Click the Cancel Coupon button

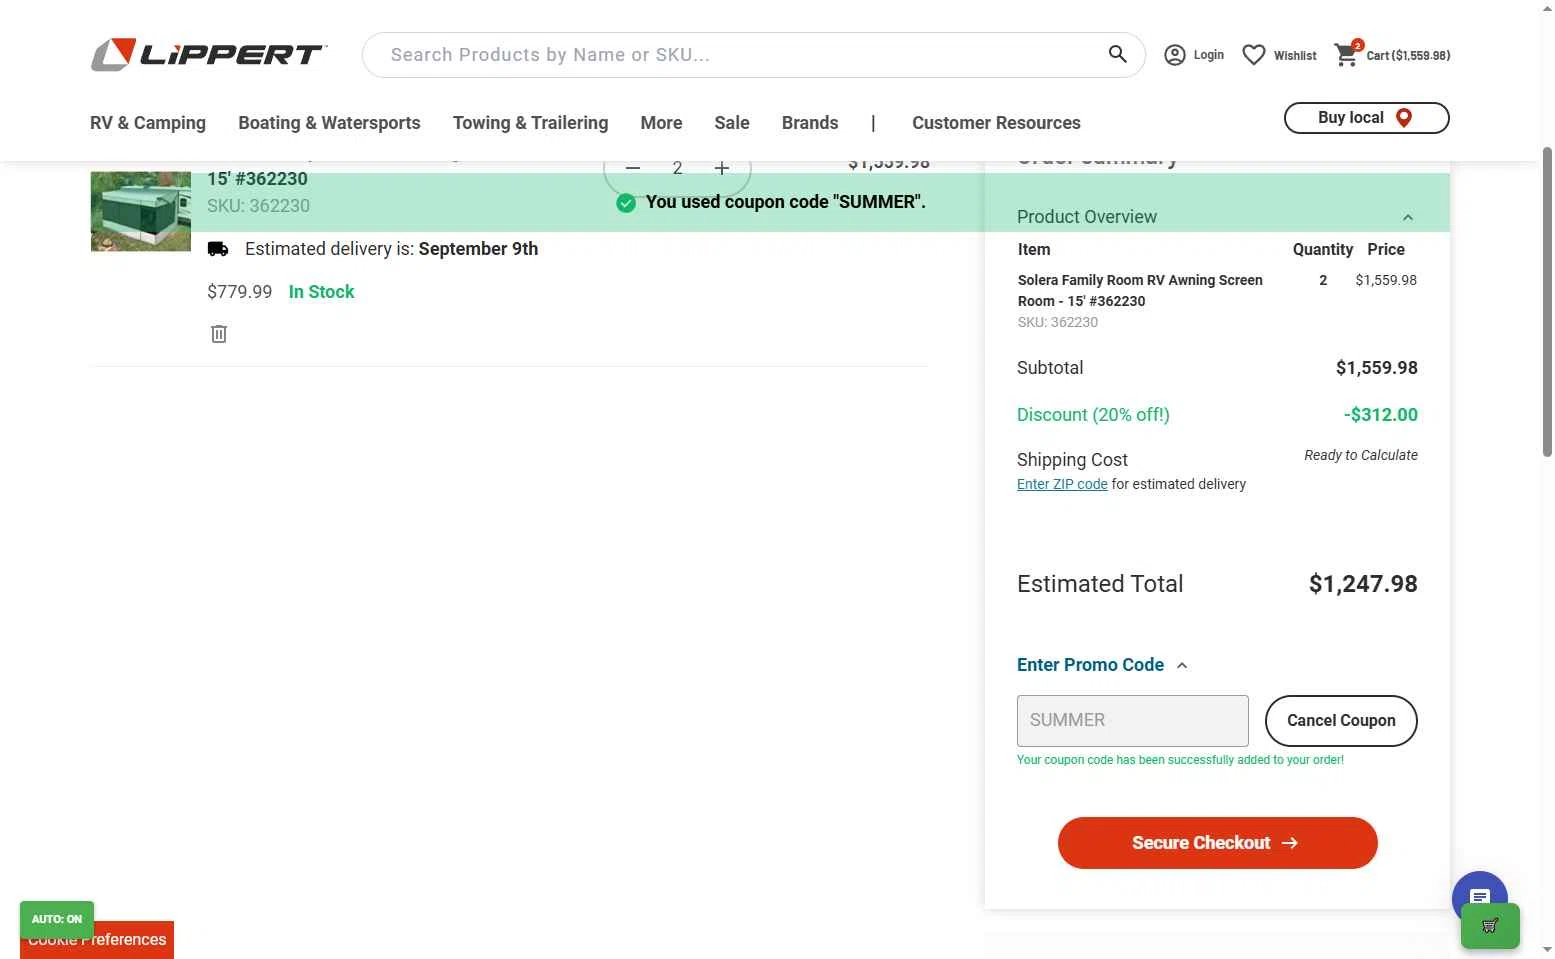(1341, 721)
